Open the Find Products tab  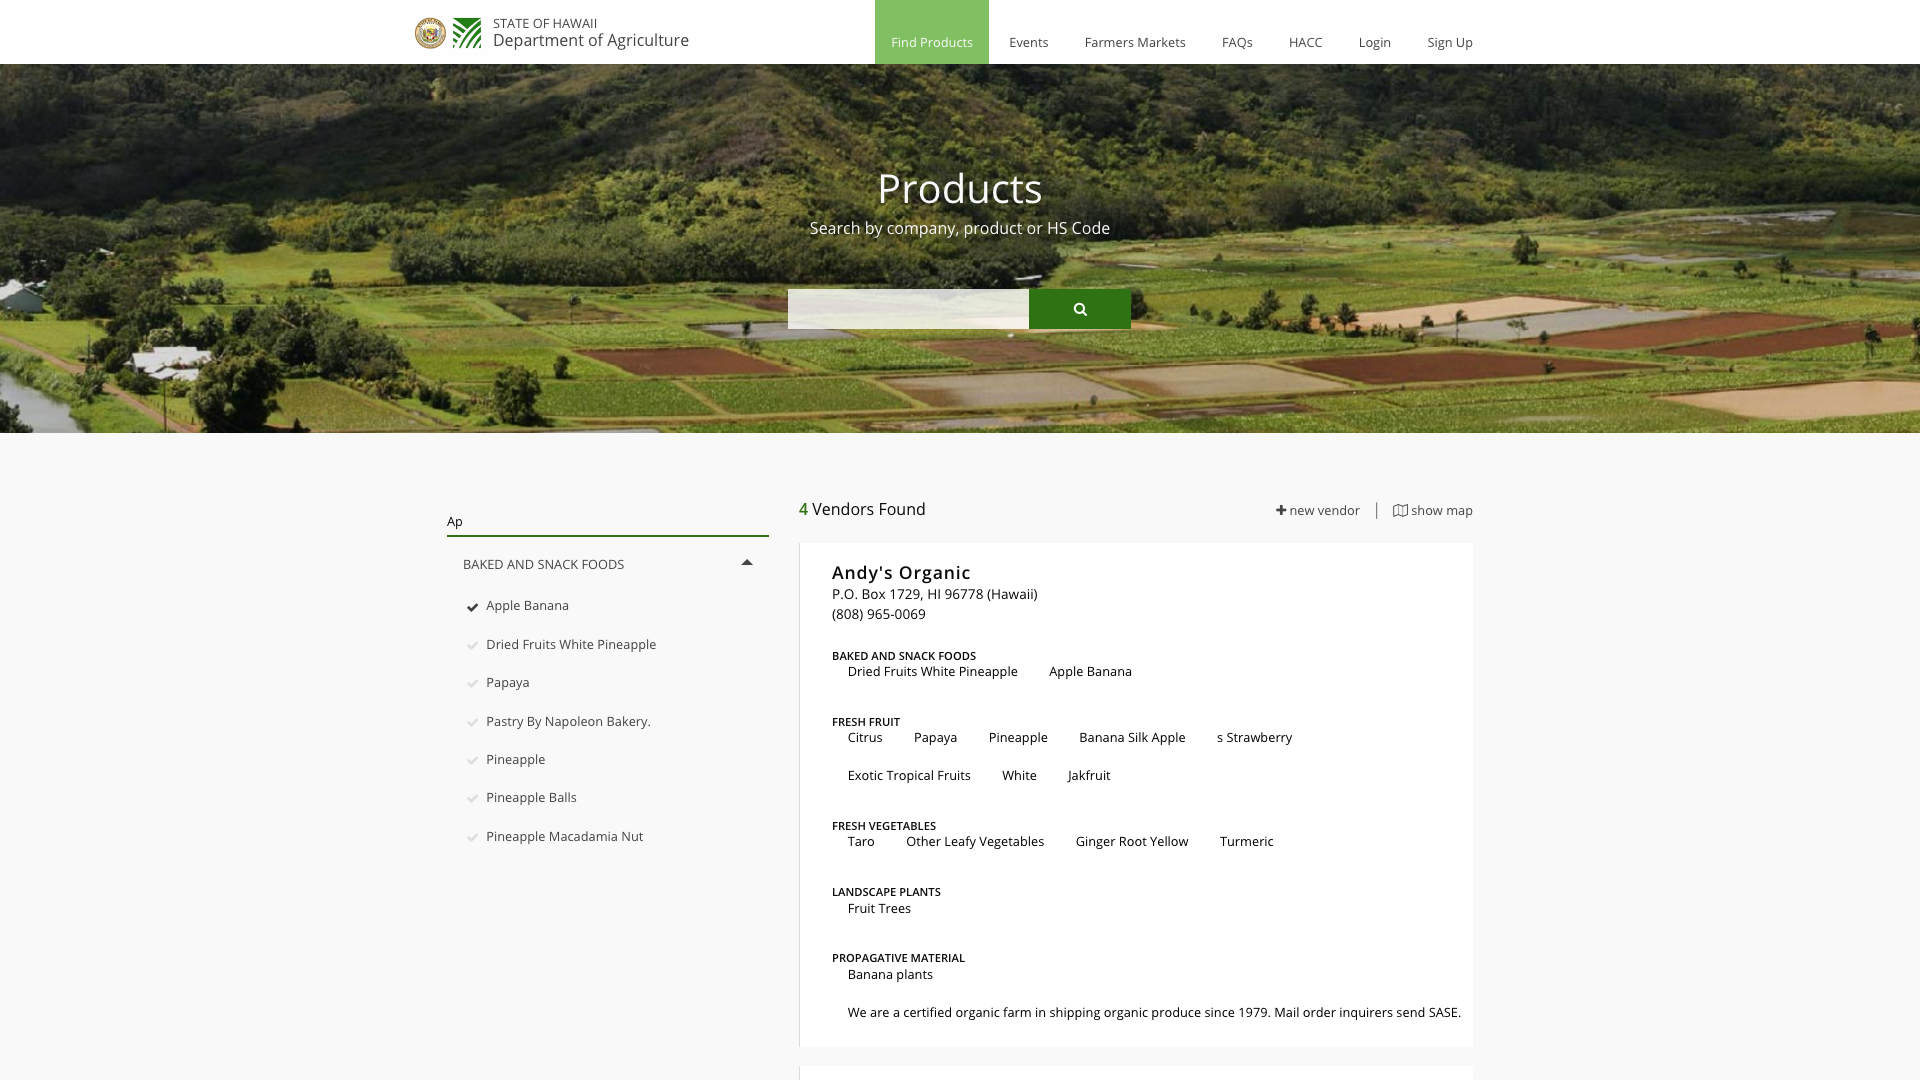tap(931, 42)
